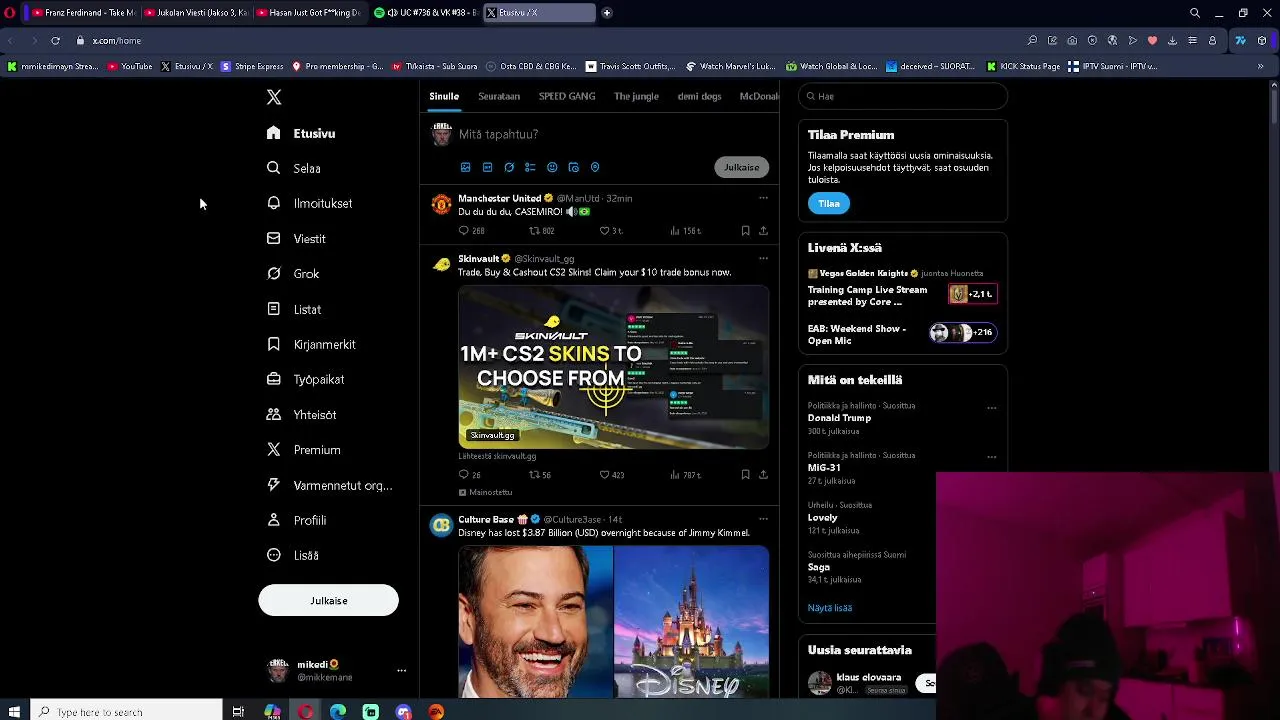Add a poll to the post
This screenshot has width=1280, height=720.
(530, 167)
